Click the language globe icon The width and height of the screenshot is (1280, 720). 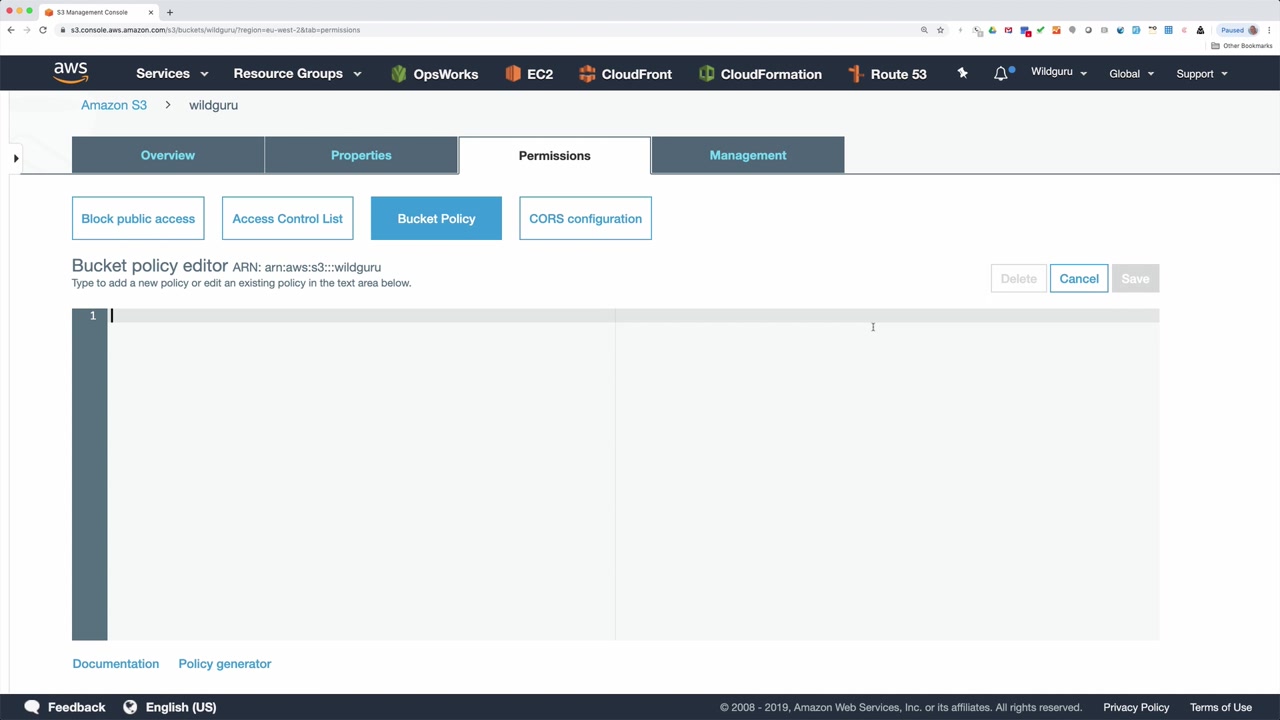pos(130,707)
